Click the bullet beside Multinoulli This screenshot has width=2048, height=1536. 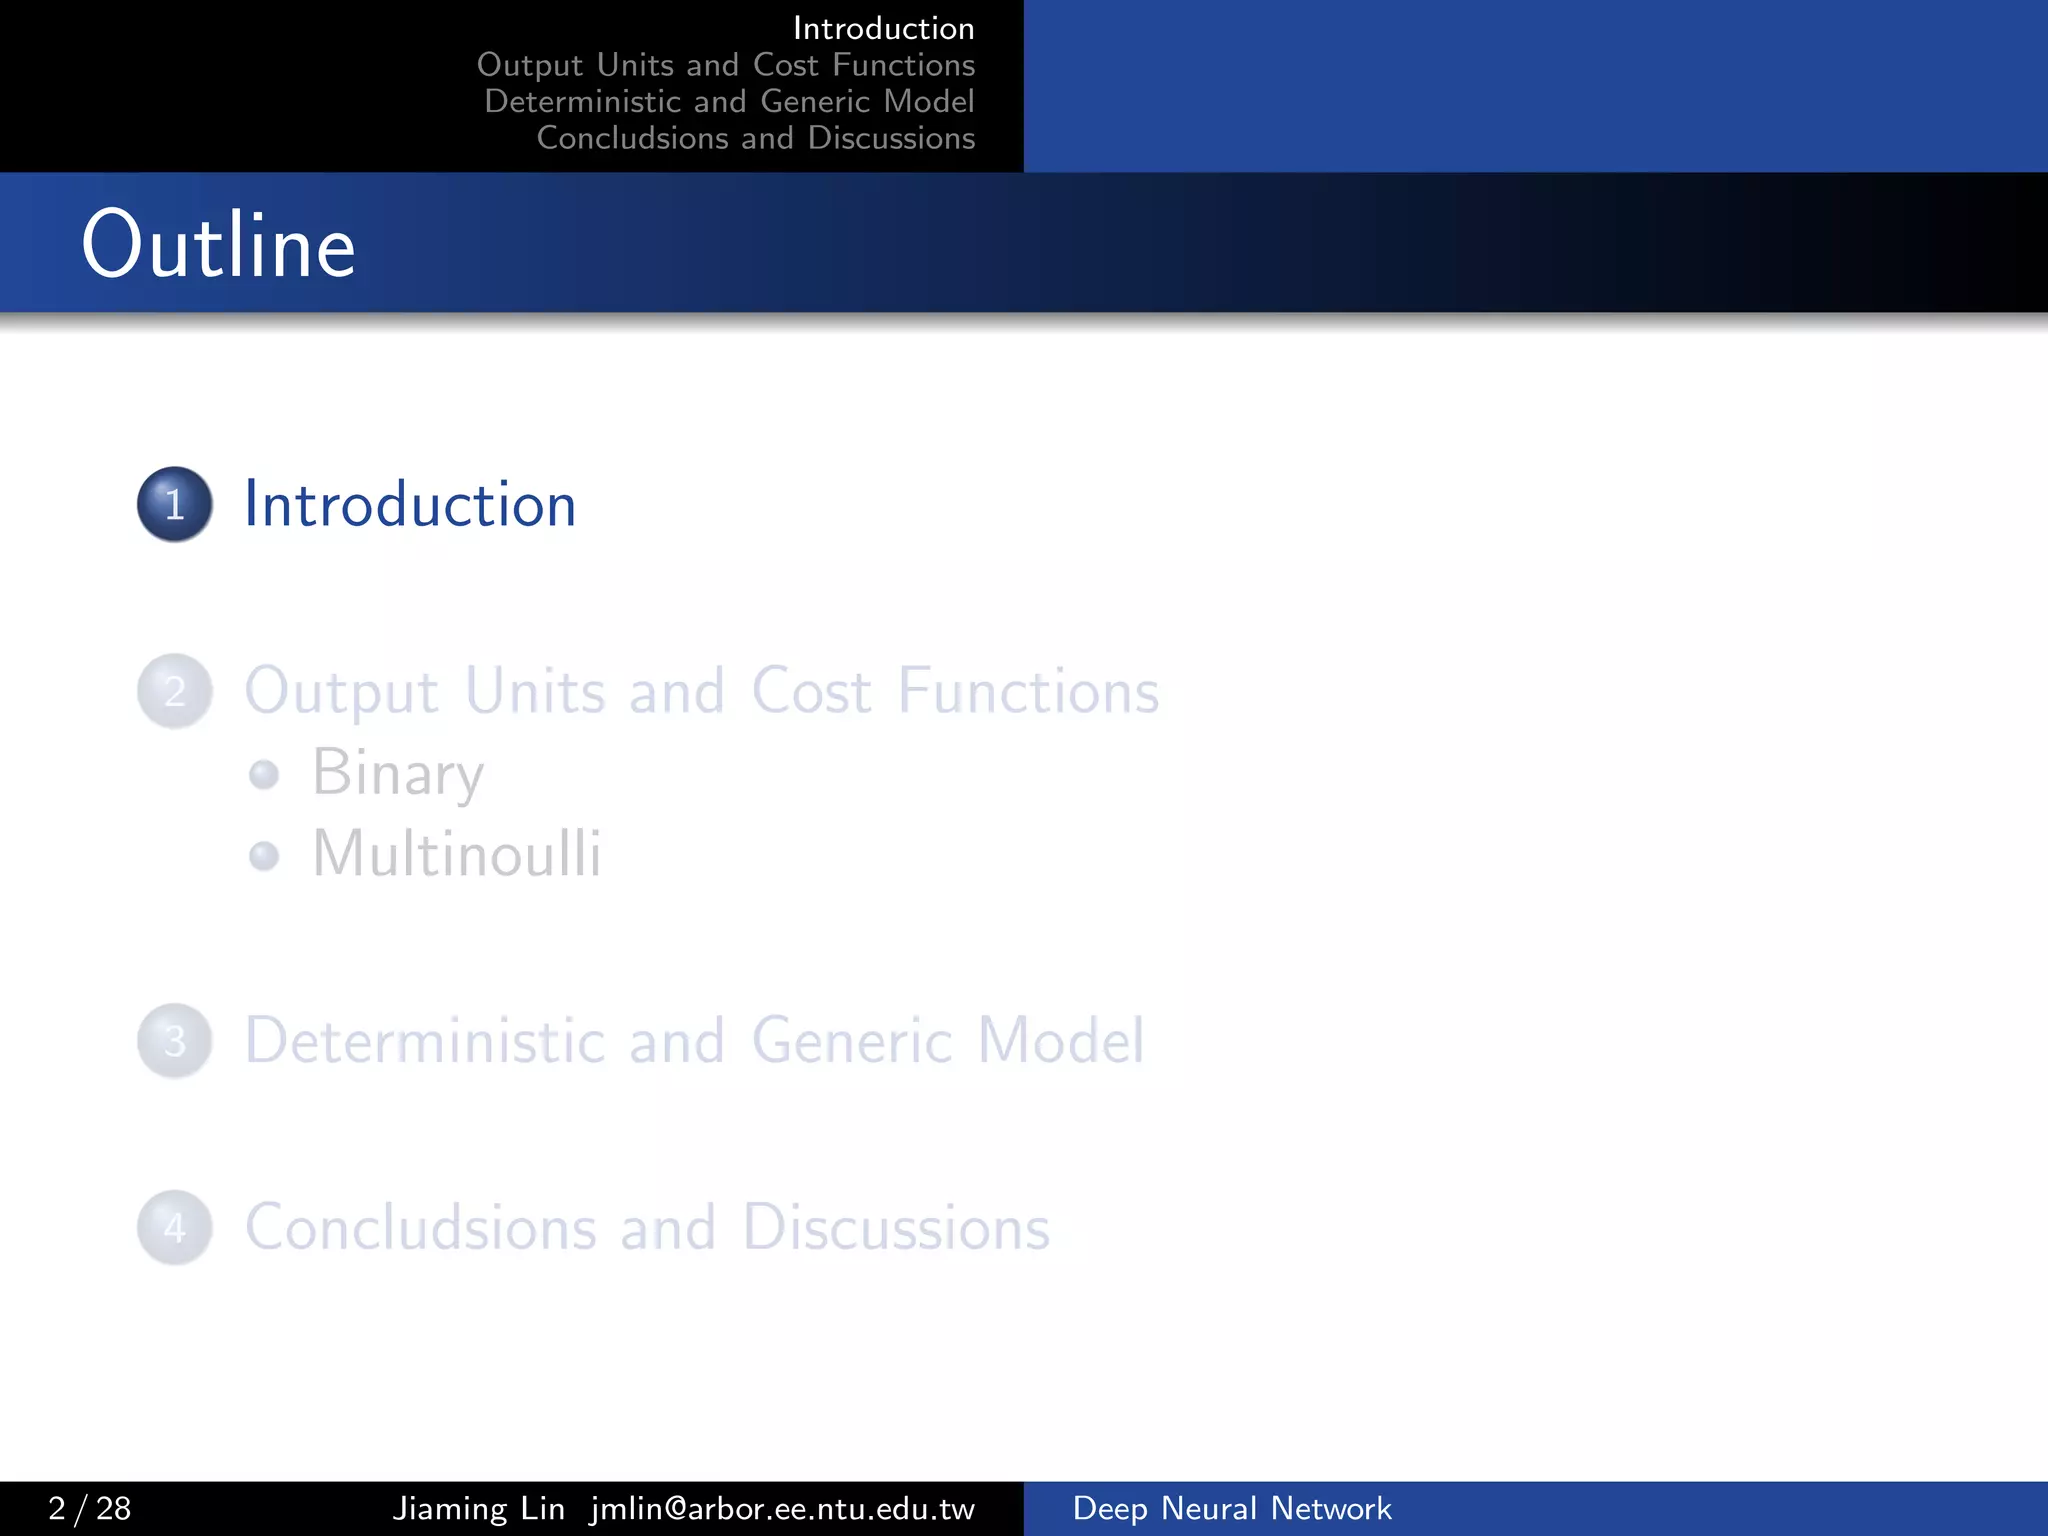pos(264,856)
